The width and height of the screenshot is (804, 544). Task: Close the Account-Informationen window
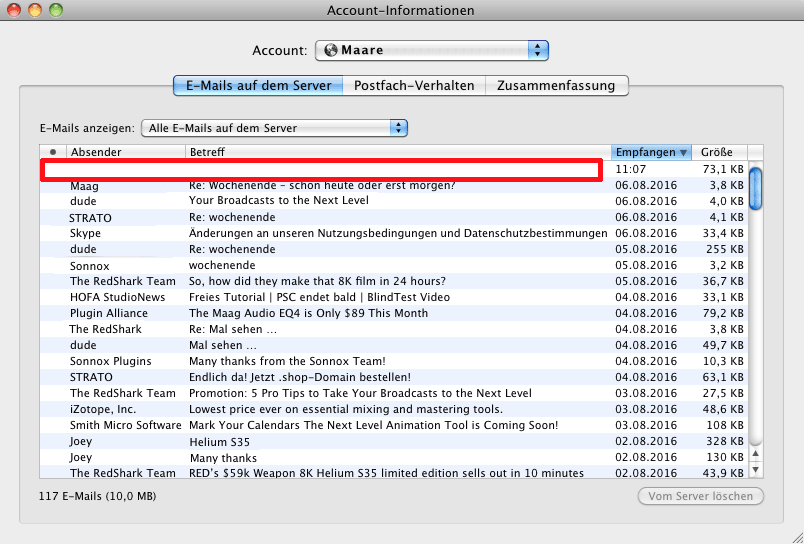point(14,10)
